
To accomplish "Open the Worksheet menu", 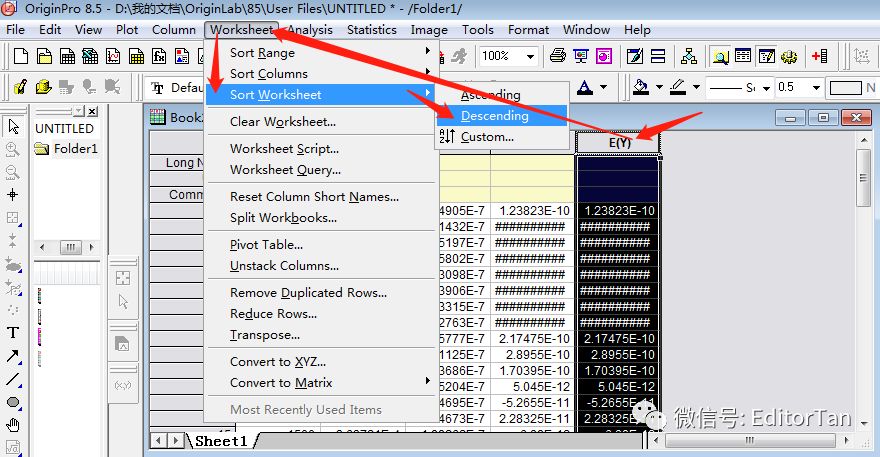I will (x=242, y=30).
